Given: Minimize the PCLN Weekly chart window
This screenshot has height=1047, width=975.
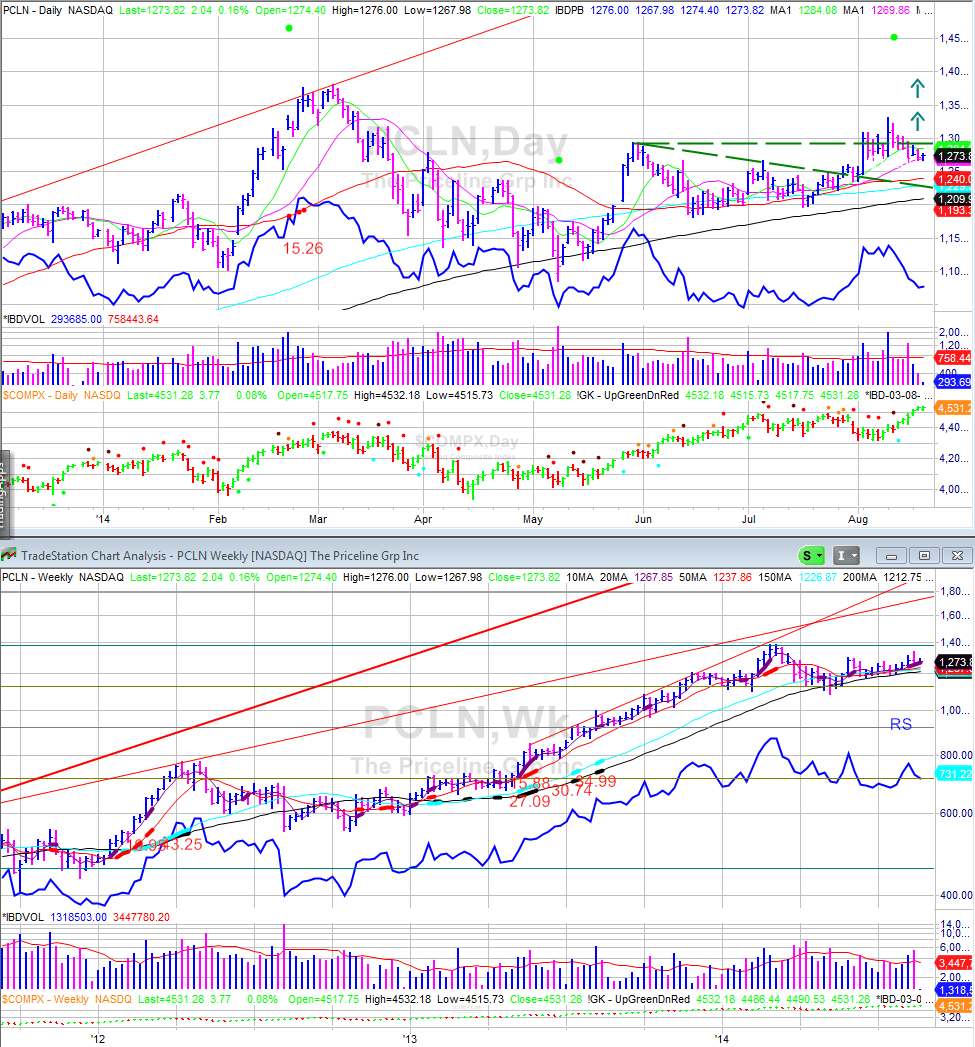Looking at the screenshot, I should tap(891, 556).
